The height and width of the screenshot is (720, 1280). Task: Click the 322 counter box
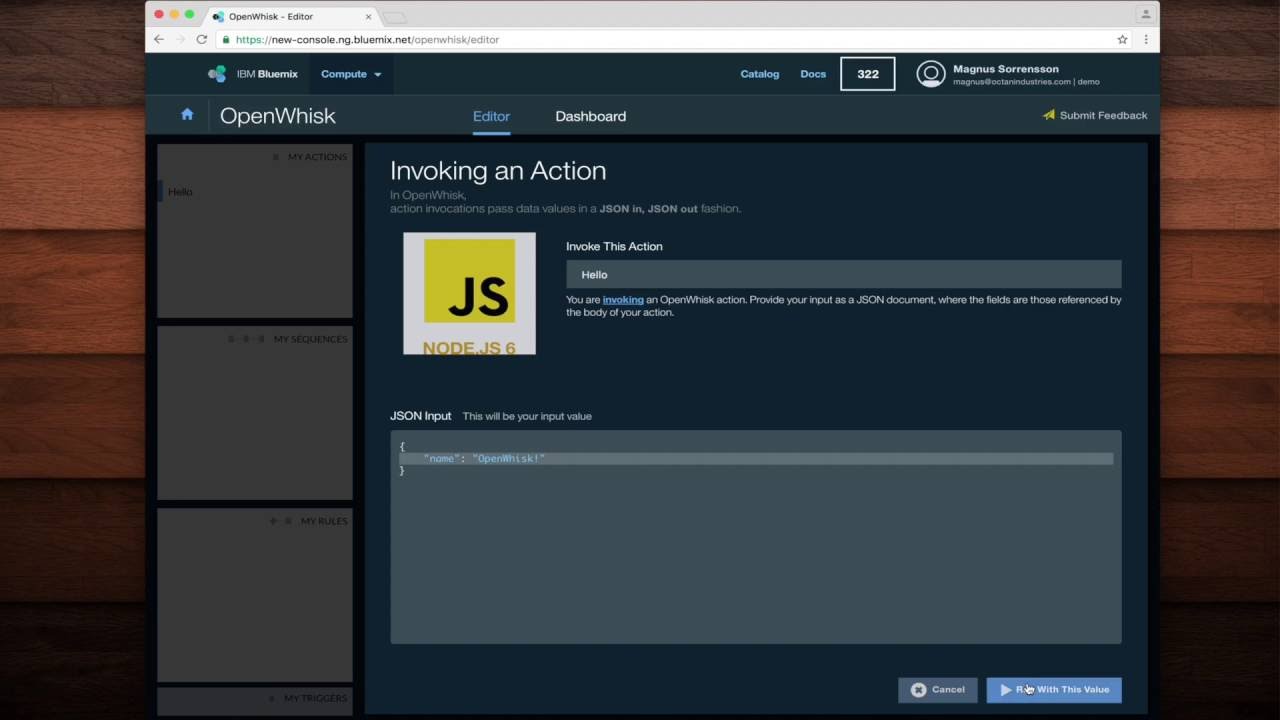pyautogui.click(x=868, y=74)
